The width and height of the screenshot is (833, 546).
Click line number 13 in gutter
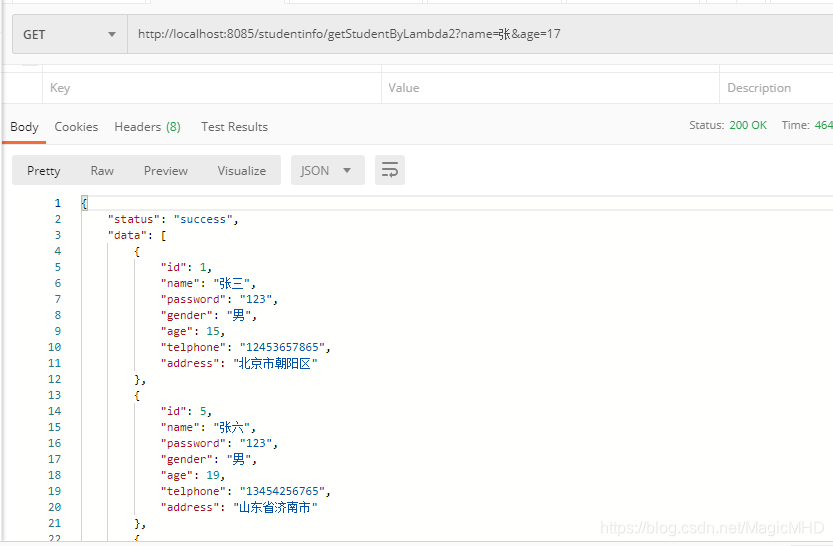click(54, 395)
